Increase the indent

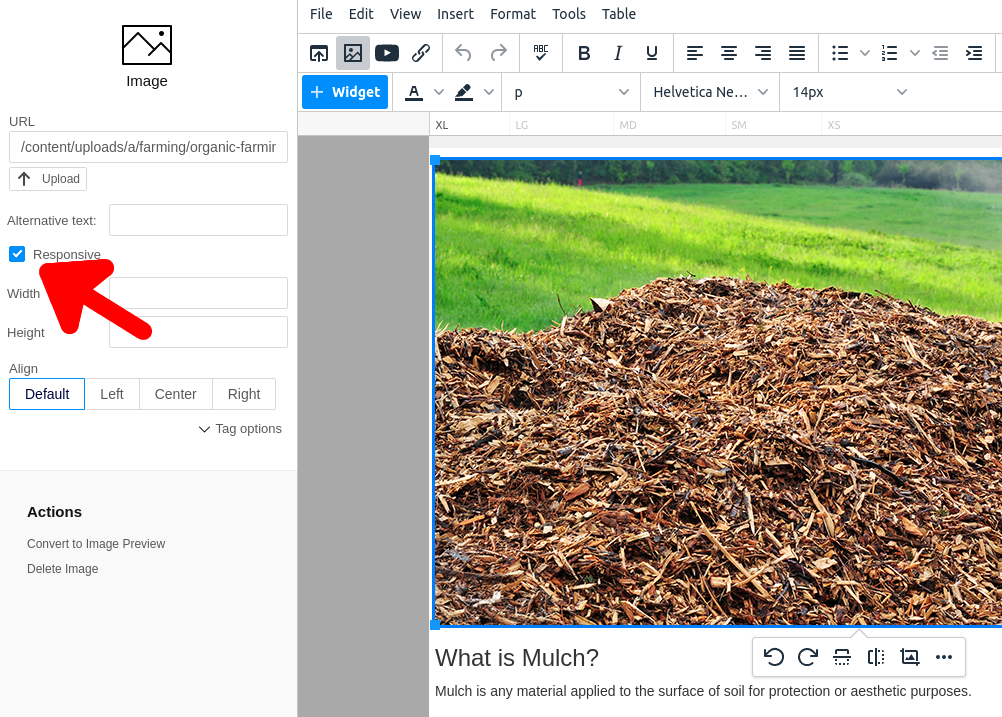point(974,53)
